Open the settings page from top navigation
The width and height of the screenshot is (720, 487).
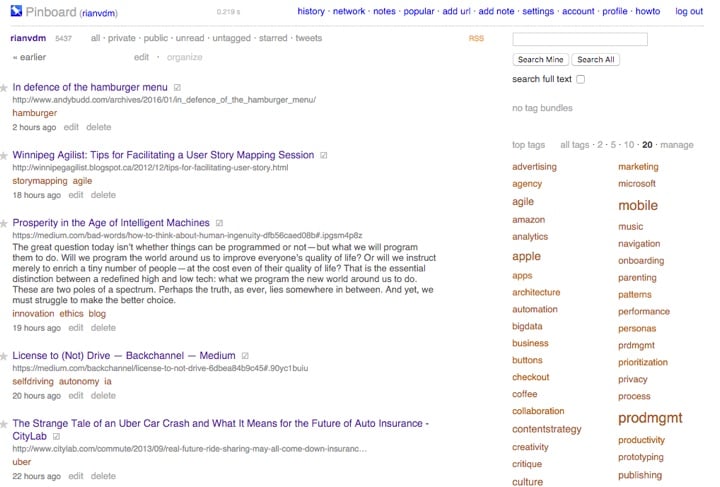(537, 12)
